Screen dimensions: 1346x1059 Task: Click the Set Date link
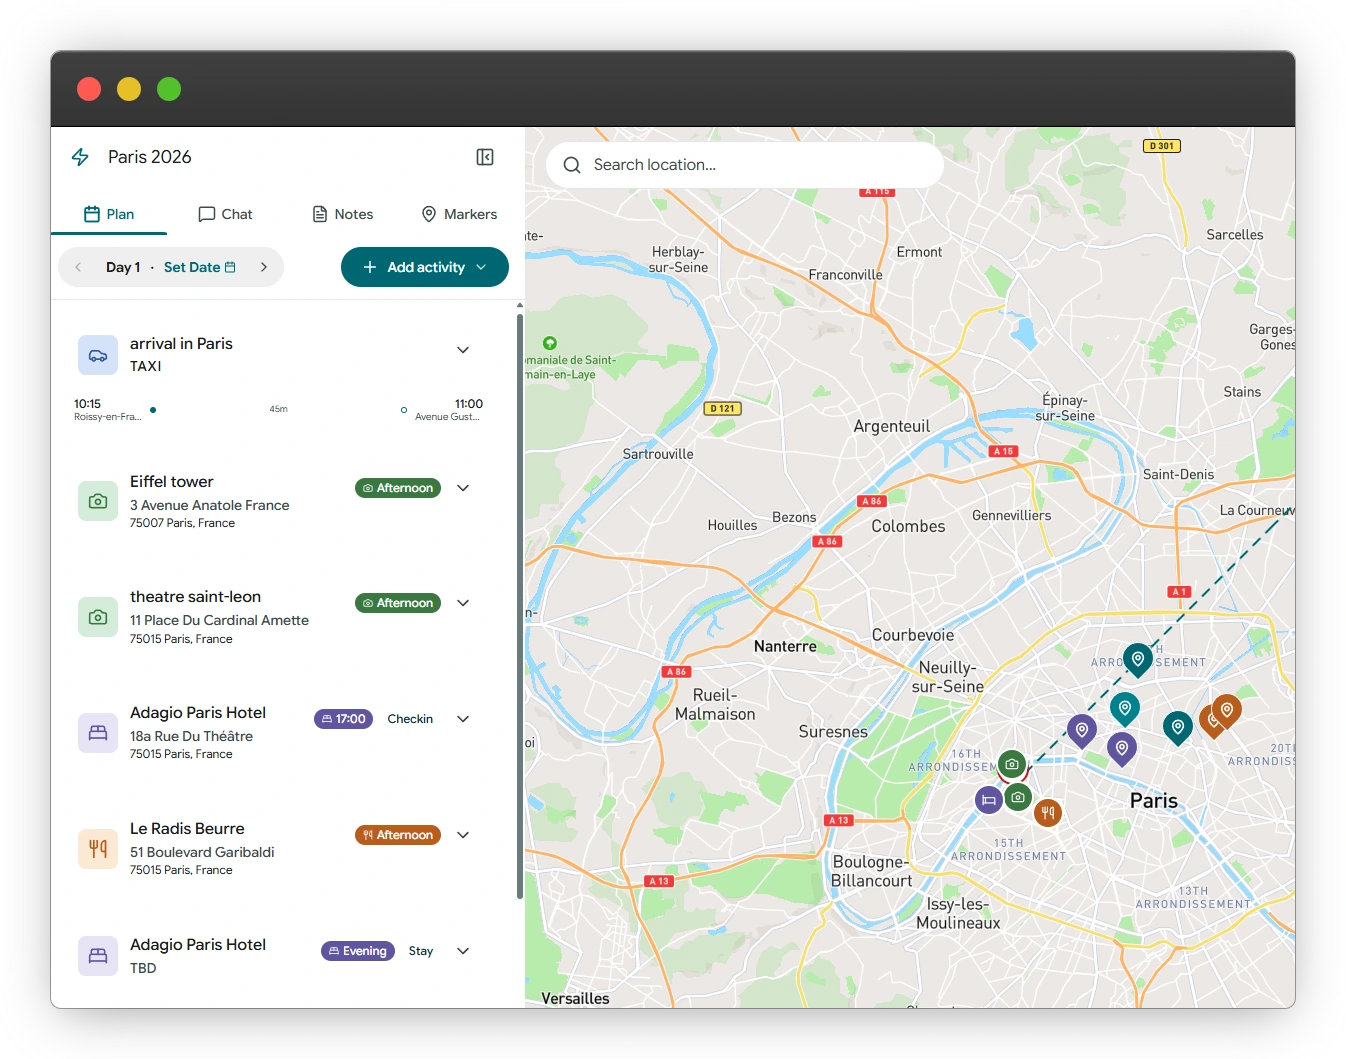pyautogui.click(x=200, y=267)
